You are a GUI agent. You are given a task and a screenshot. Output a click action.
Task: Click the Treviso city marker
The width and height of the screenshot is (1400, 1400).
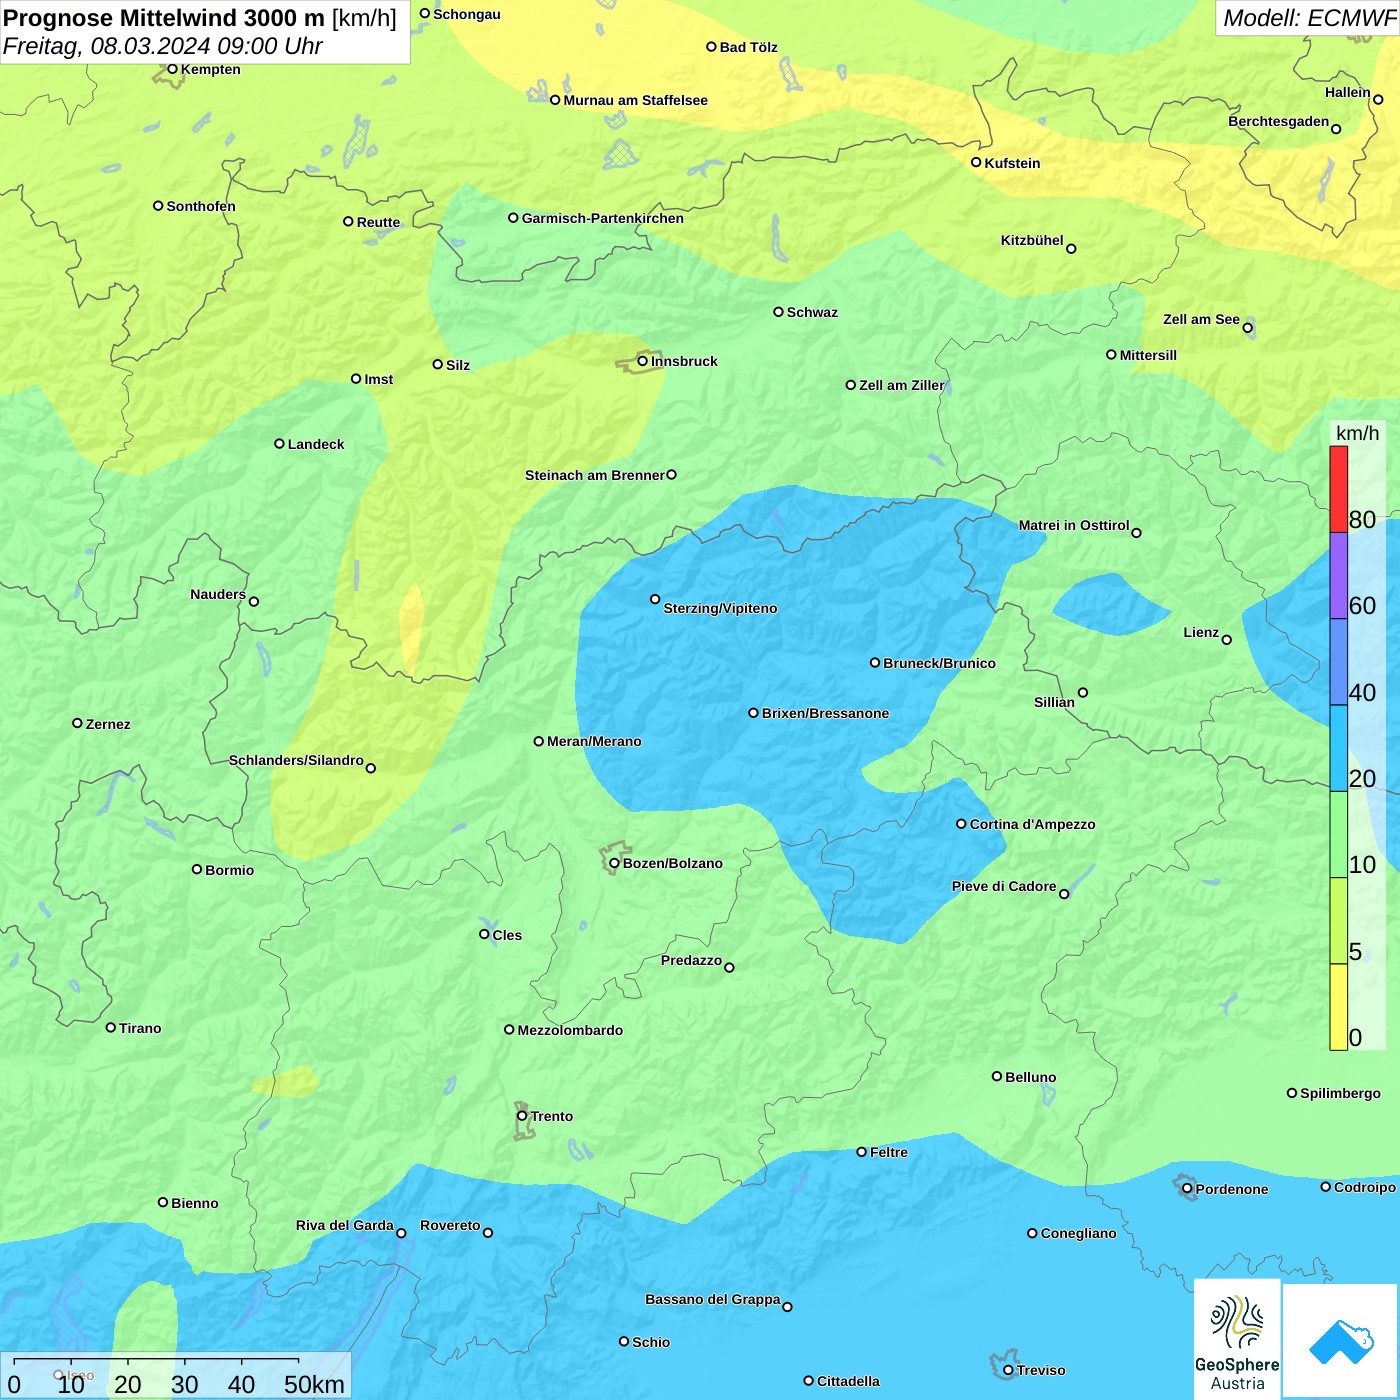tap(1009, 1370)
